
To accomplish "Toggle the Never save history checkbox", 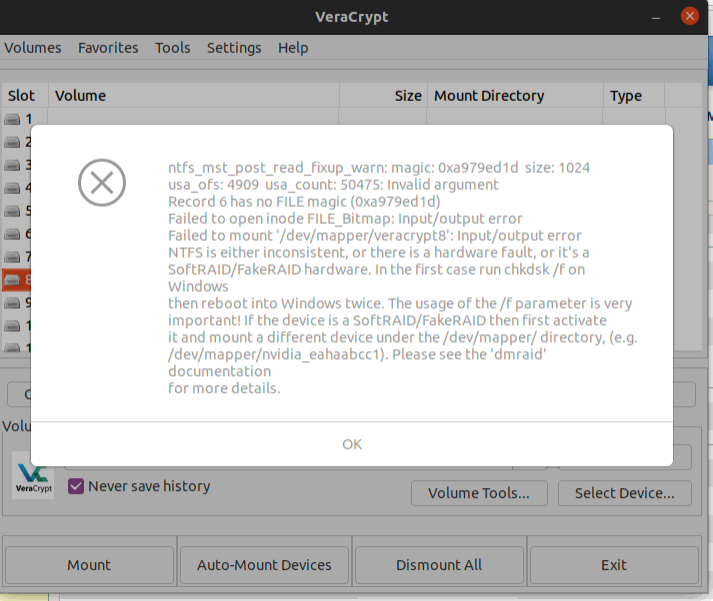I will [x=75, y=486].
